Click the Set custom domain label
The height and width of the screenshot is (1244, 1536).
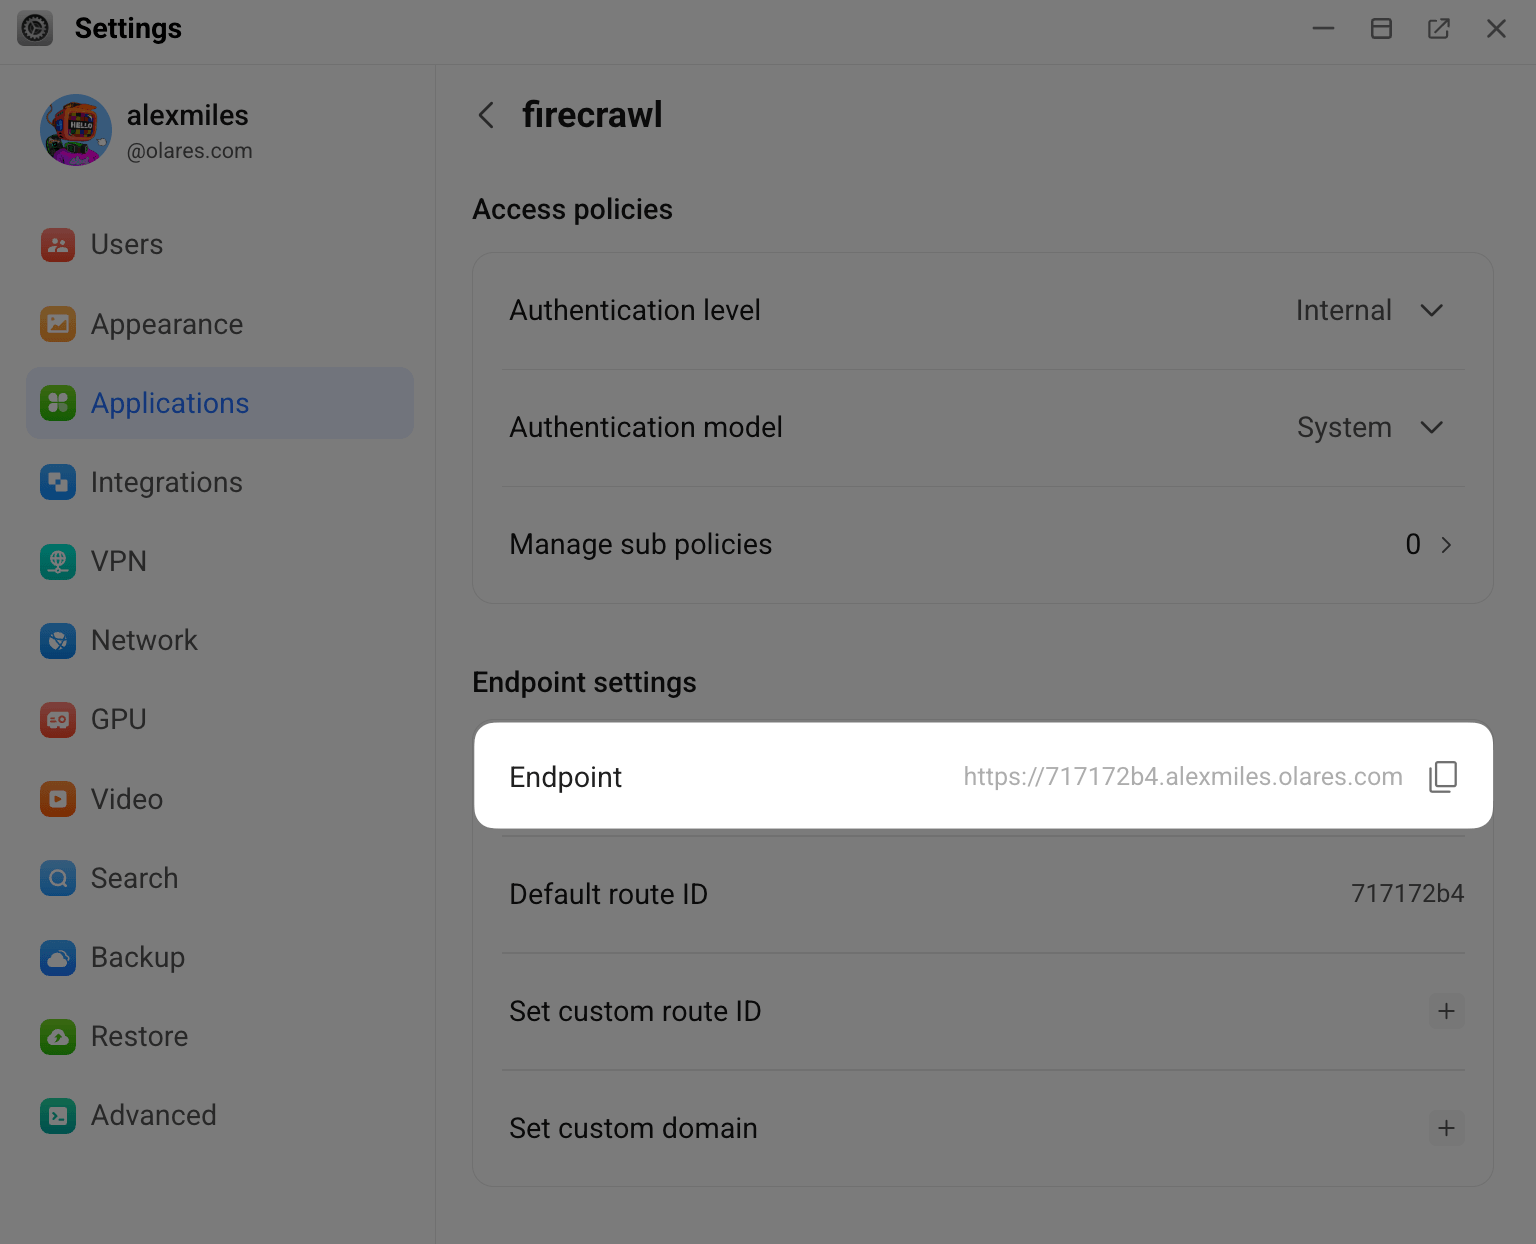pyautogui.click(x=633, y=1128)
